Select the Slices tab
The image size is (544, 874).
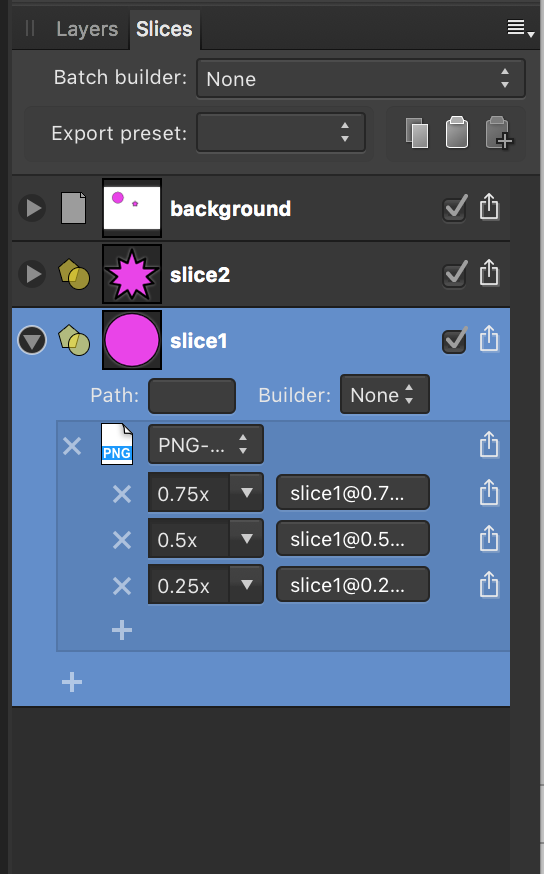(164, 29)
